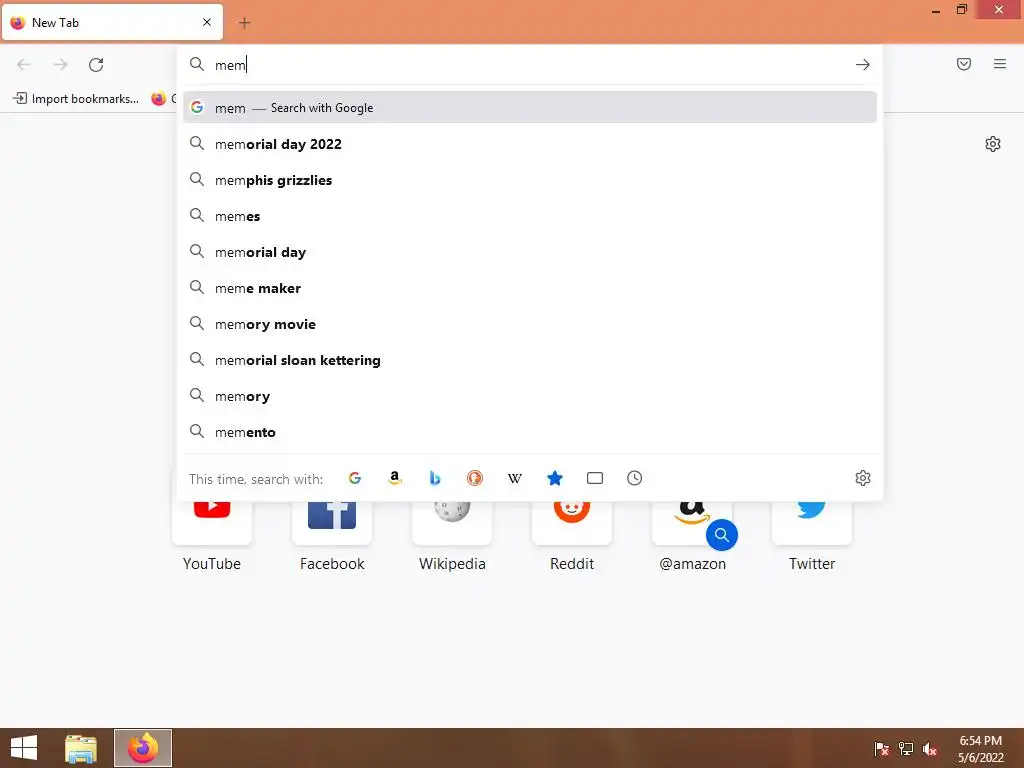Click into the address bar text 'mem'
This screenshot has width=1024, height=768.
point(231,65)
